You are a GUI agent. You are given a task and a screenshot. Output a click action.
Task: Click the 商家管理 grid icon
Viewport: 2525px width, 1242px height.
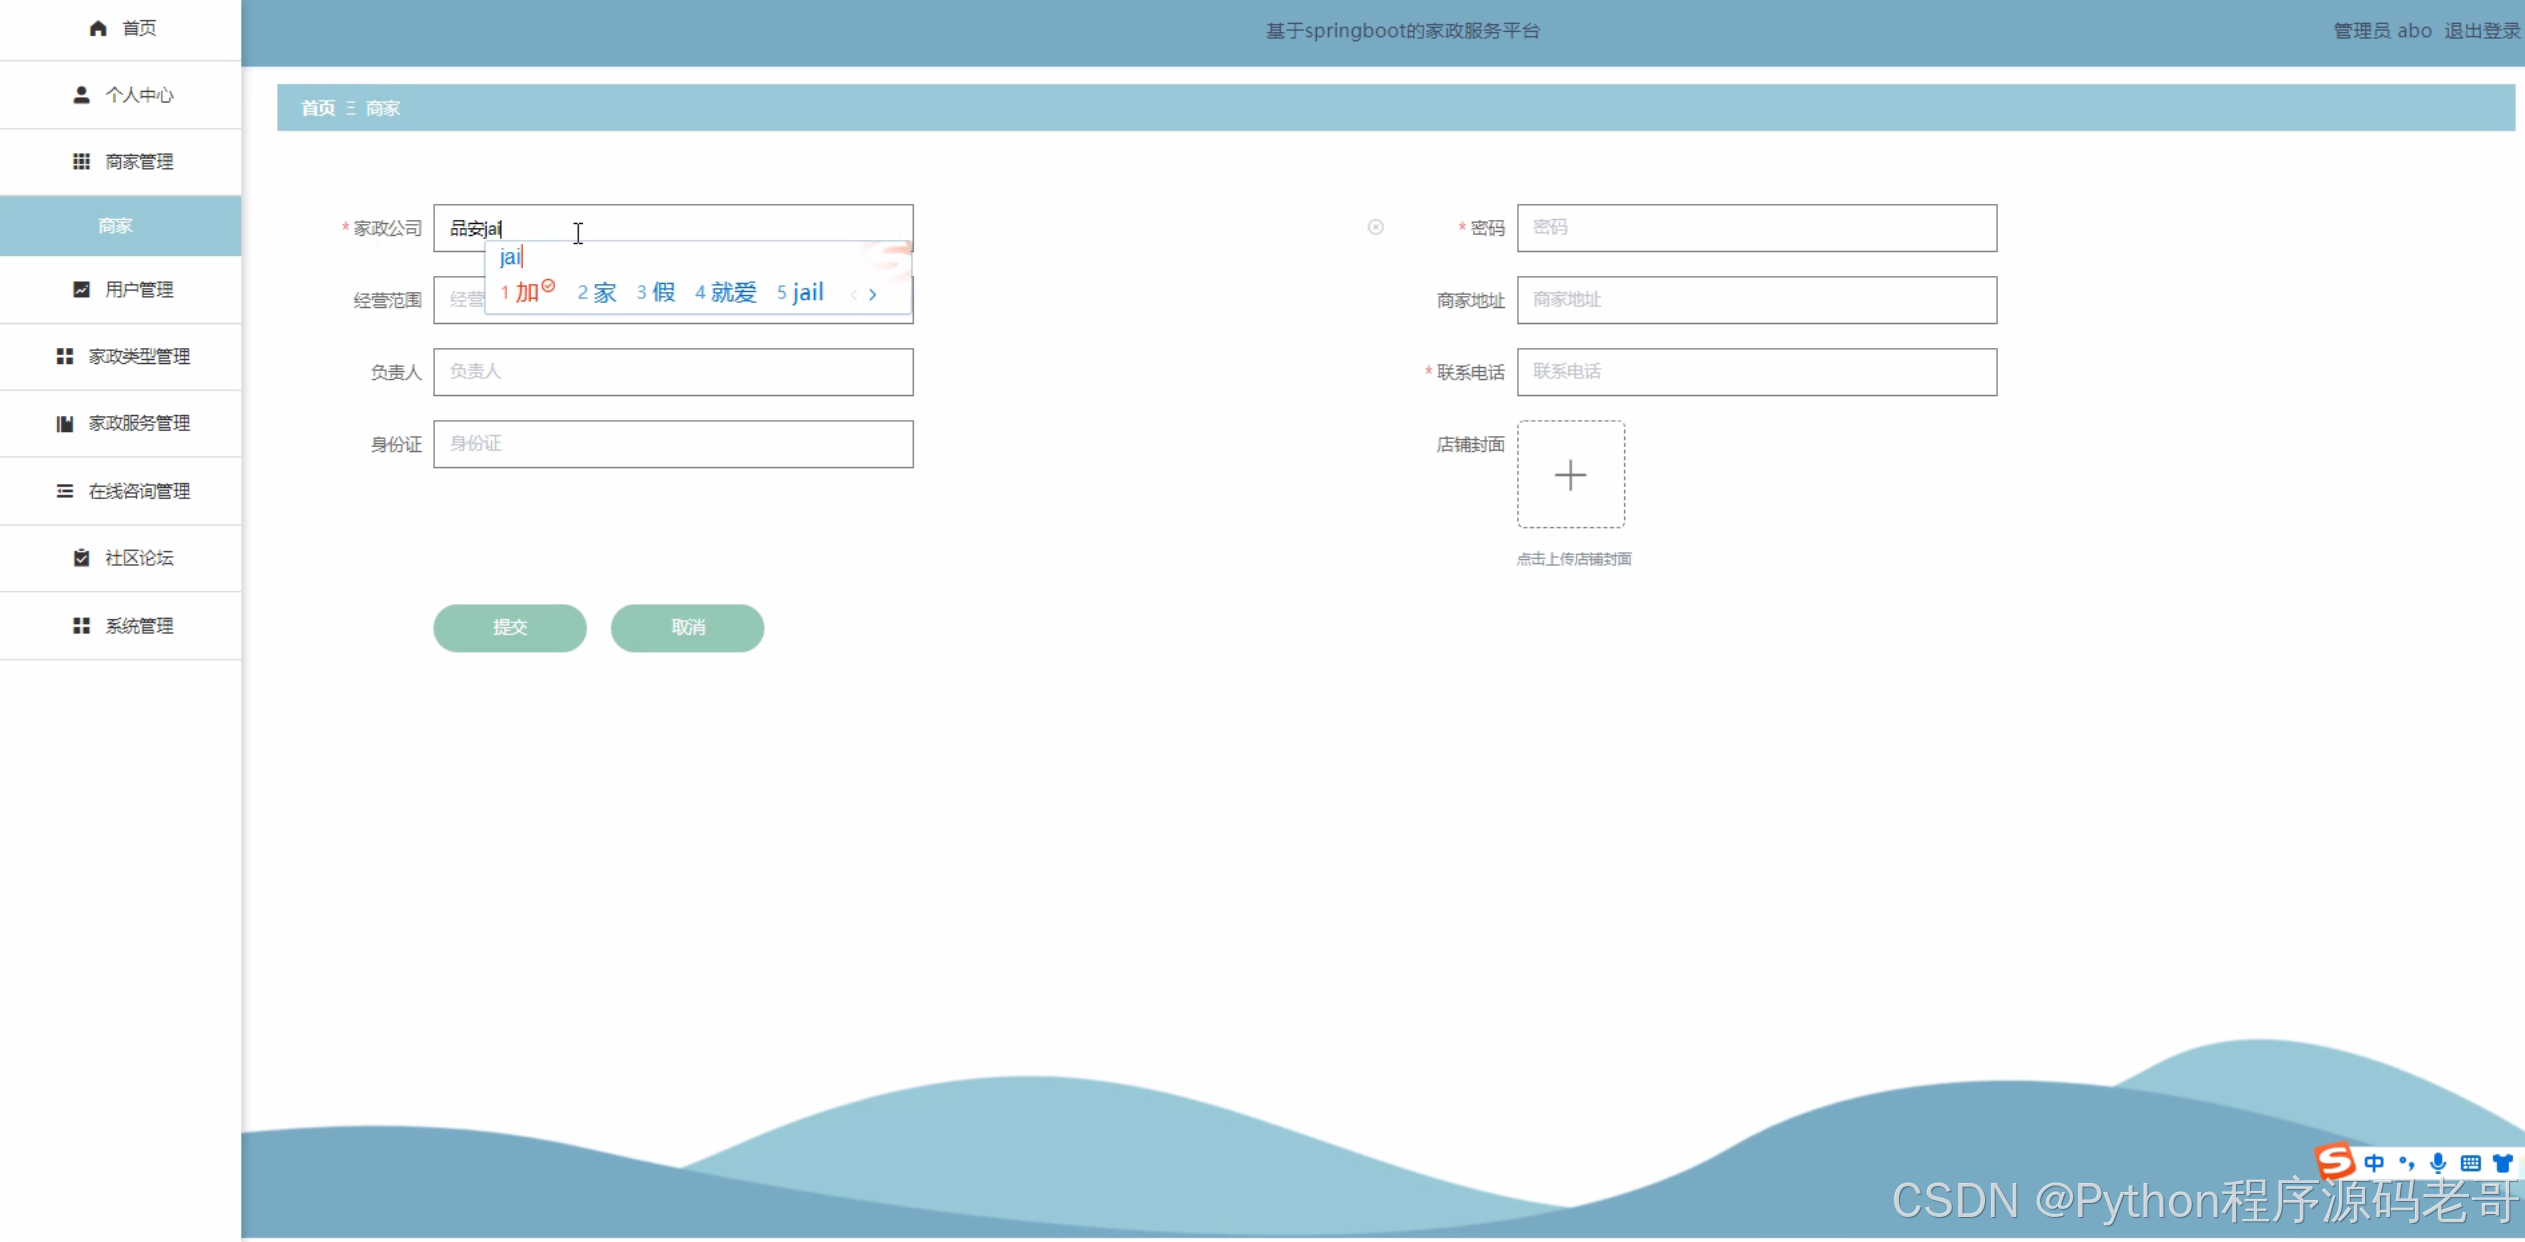coord(81,162)
